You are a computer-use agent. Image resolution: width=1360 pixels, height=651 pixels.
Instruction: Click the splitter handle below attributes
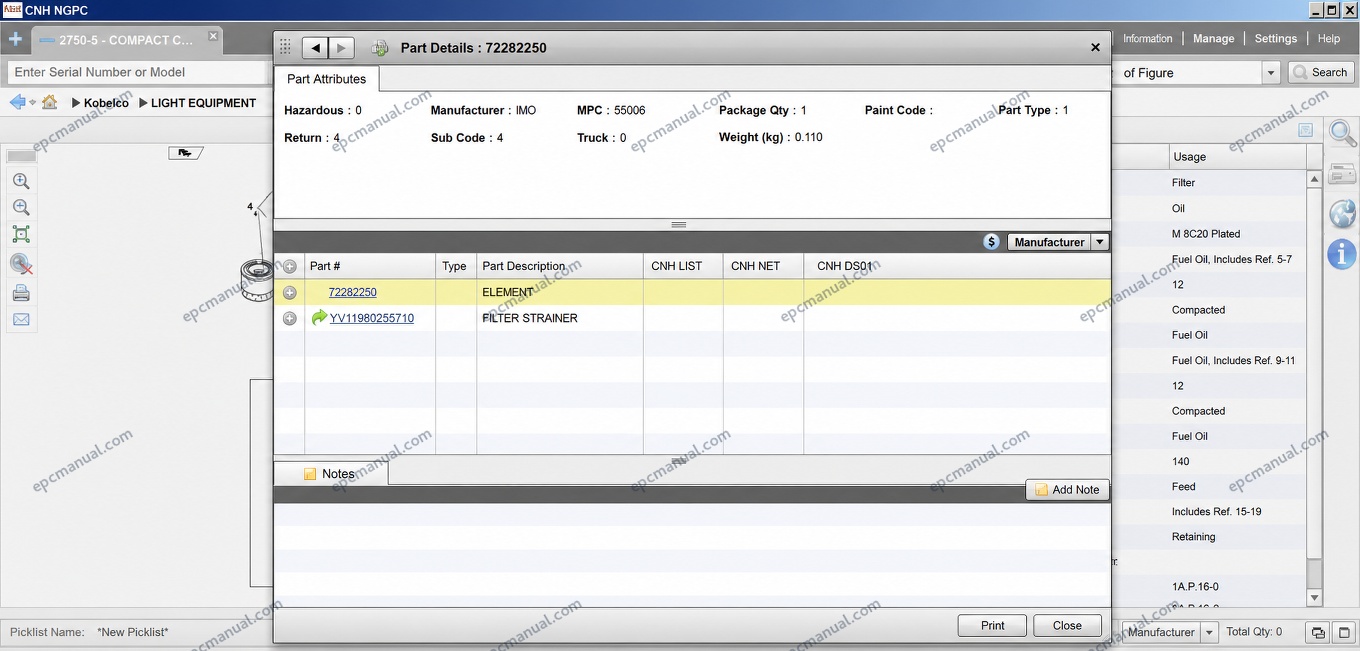[679, 225]
